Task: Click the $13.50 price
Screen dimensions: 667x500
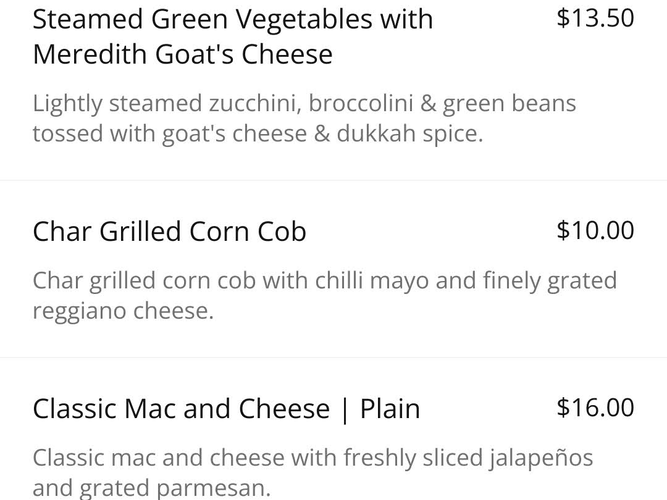Action: coord(595,18)
